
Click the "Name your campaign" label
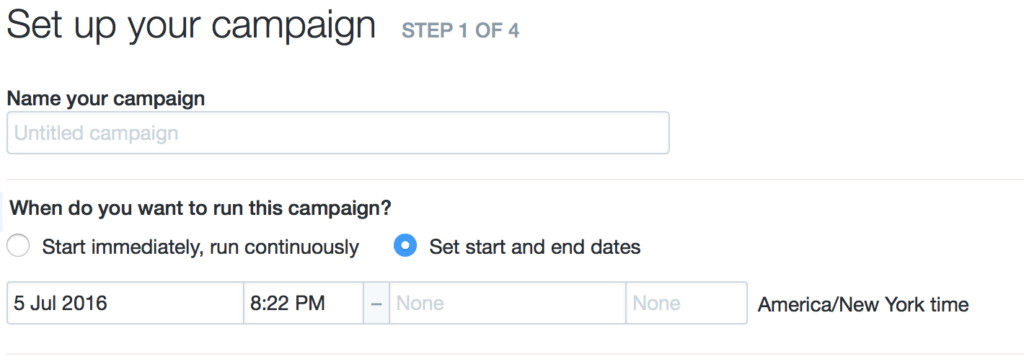pos(106,99)
